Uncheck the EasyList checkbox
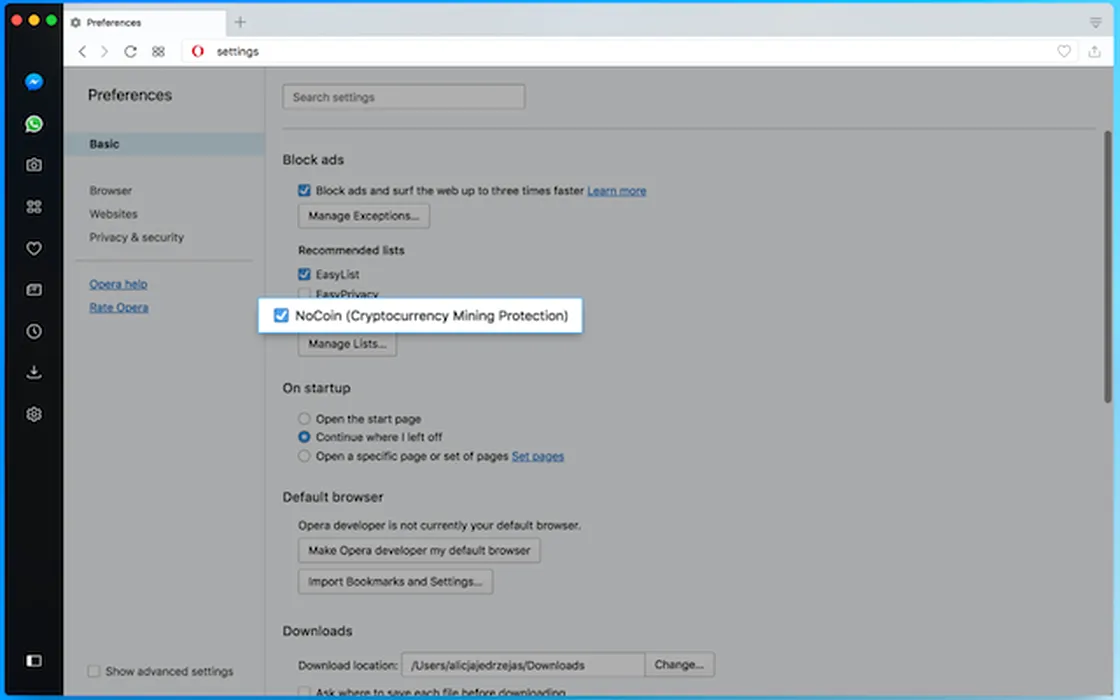Viewport: 1120px width, 700px height. click(305, 274)
